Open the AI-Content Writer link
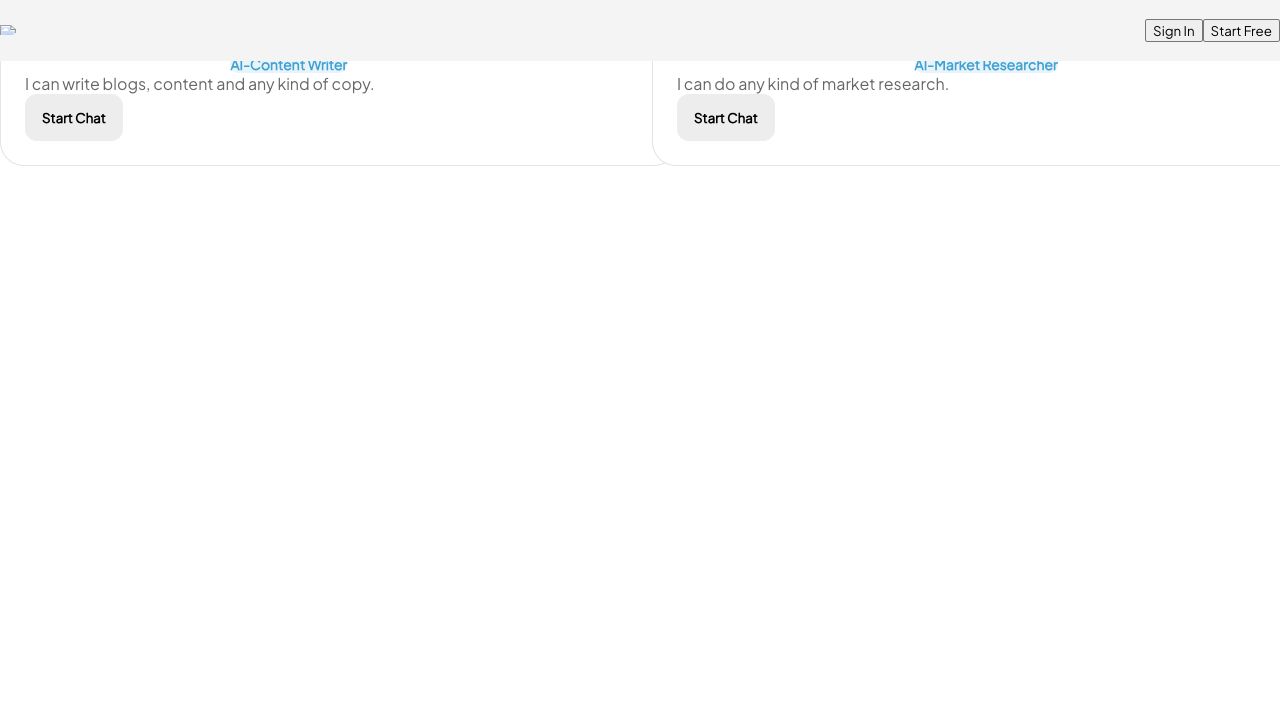 point(288,66)
